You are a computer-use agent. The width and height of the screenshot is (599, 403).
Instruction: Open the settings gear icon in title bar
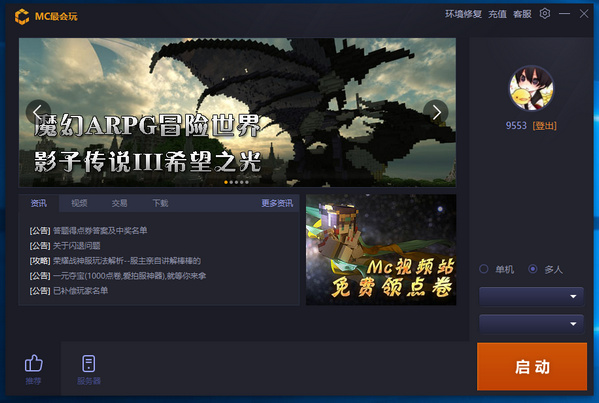pos(545,14)
